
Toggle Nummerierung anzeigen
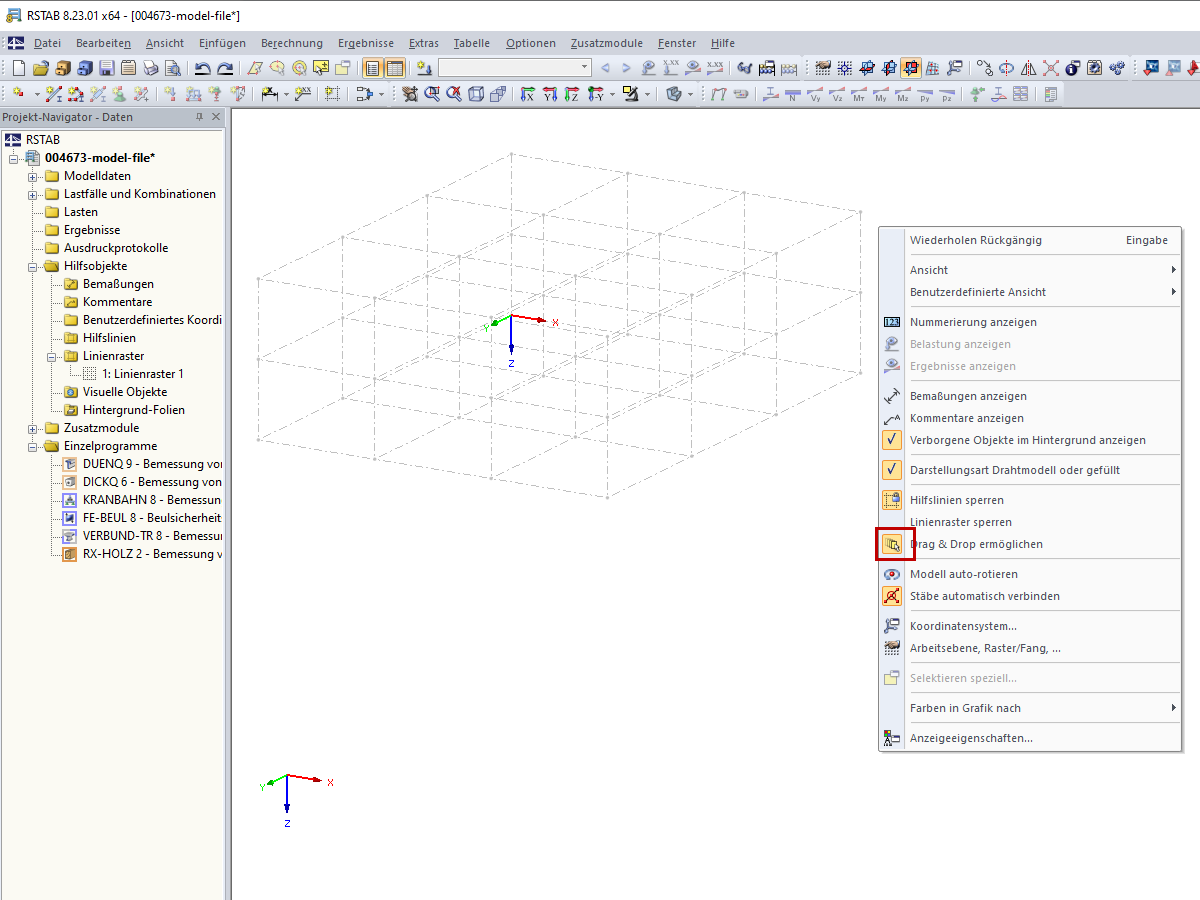1030,322
